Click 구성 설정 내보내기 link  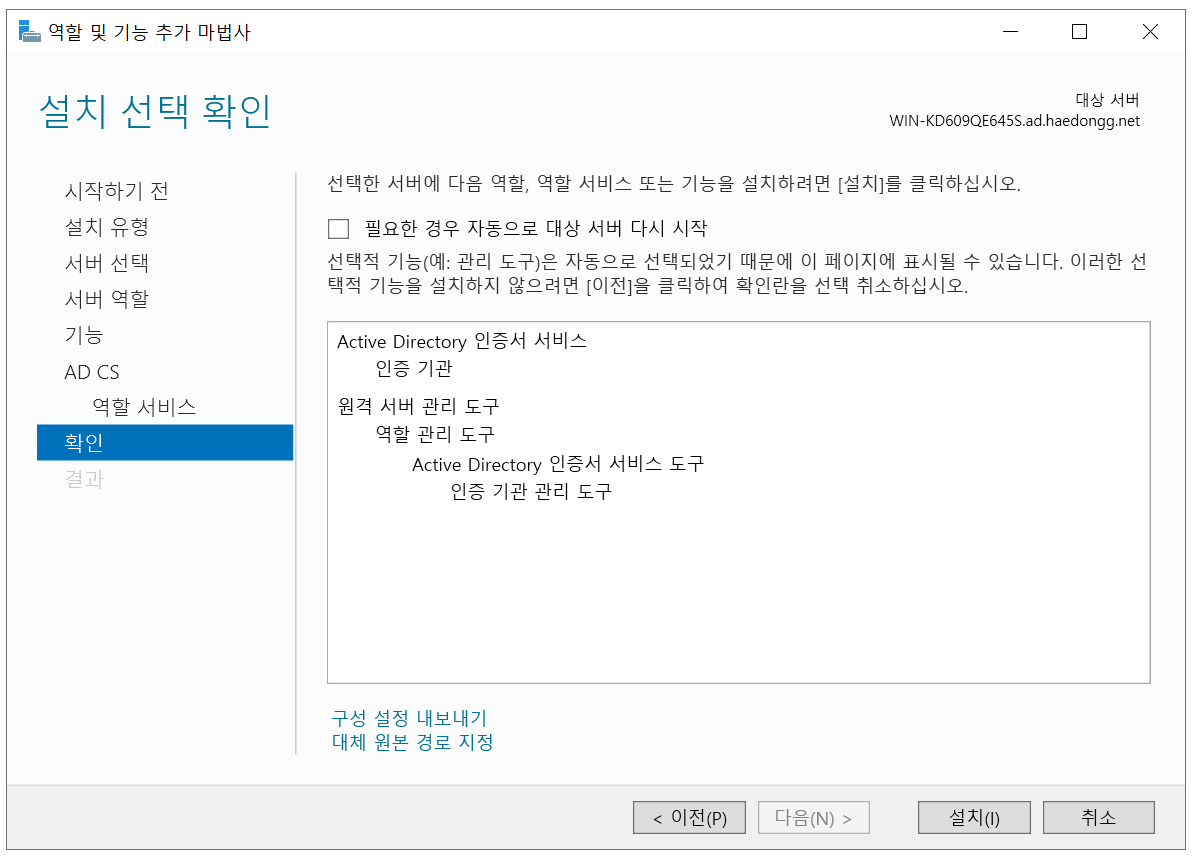pos(409,718)
